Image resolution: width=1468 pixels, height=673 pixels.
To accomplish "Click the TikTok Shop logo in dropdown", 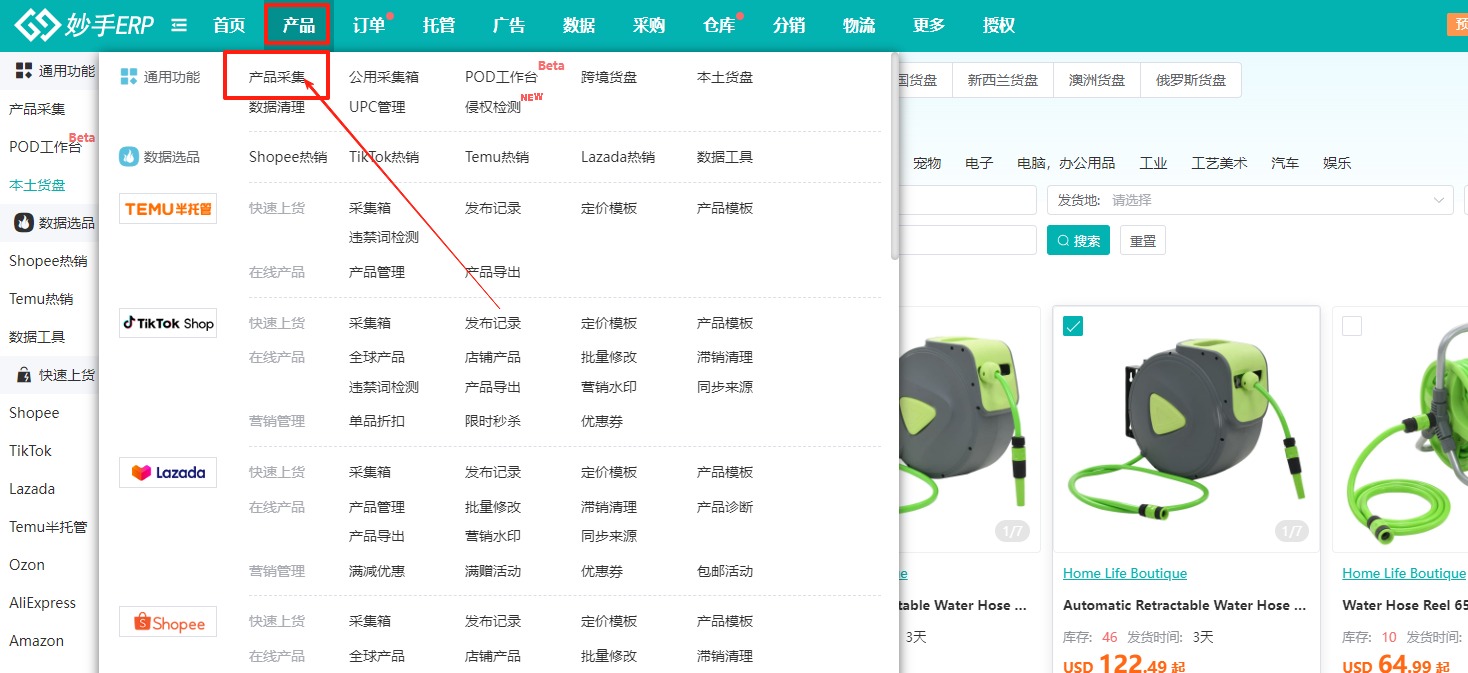I will pyautogui.click(x=168, y=323).
